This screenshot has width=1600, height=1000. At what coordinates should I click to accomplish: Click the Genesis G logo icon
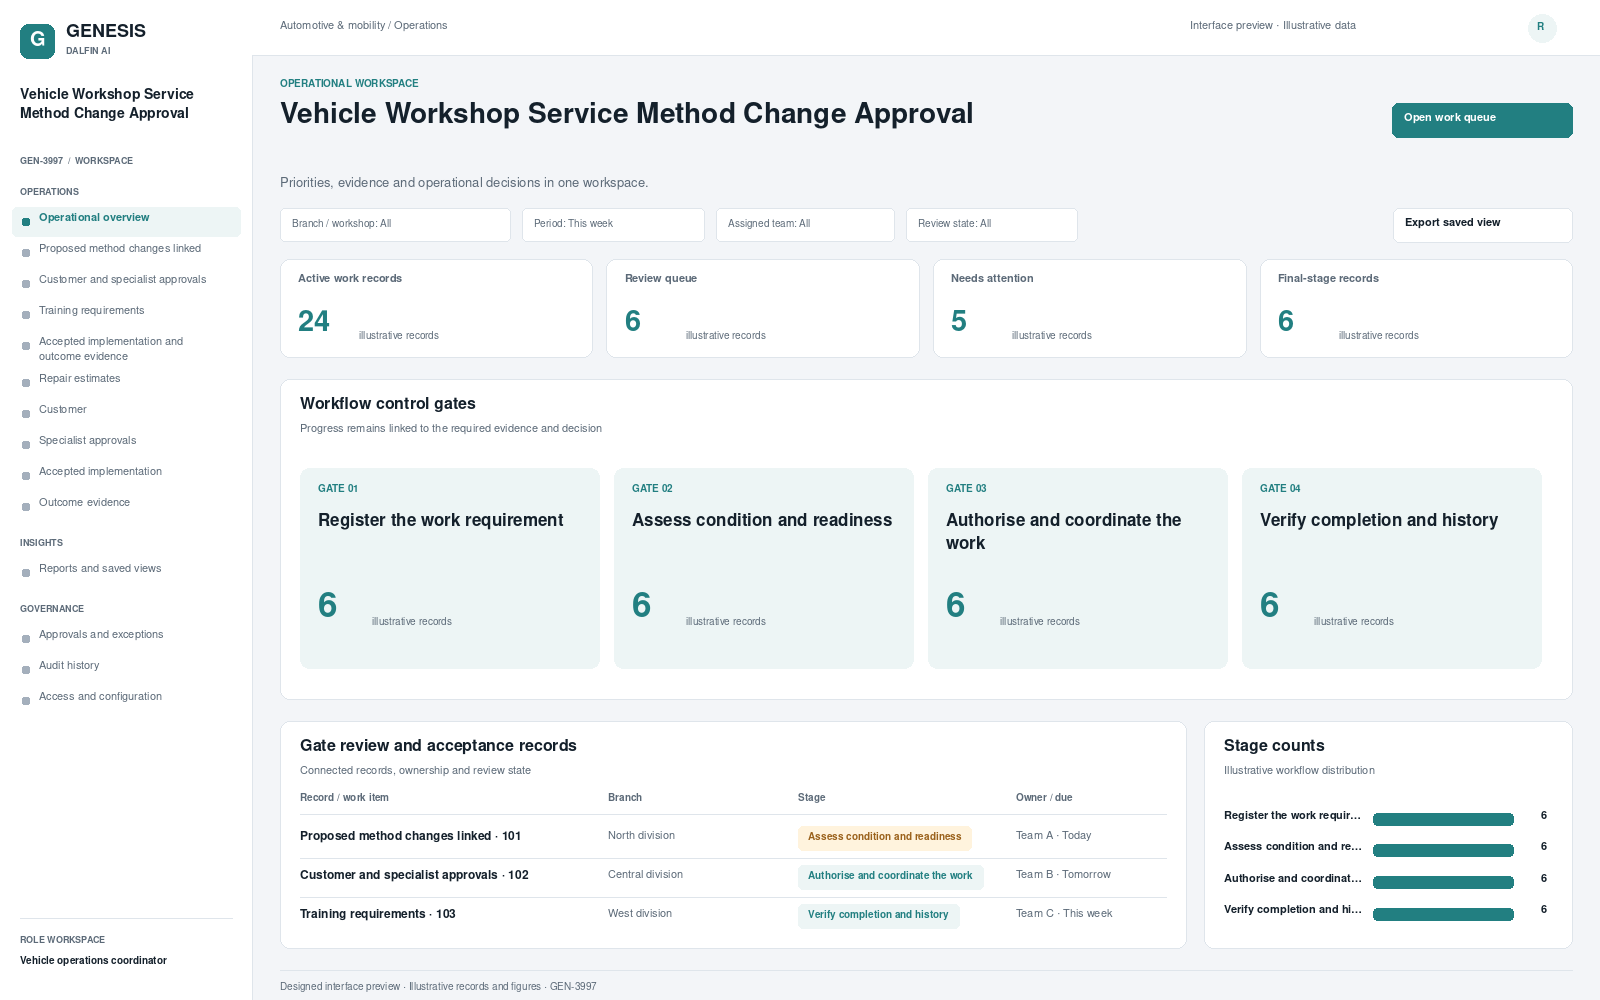37,41
